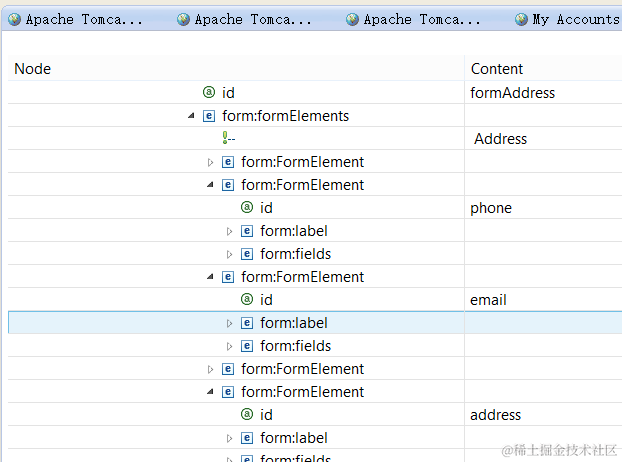Screen dimensions: 622x462
Task: Click the globe icon on the My Accounts tab
Action: tap(521, 19)
